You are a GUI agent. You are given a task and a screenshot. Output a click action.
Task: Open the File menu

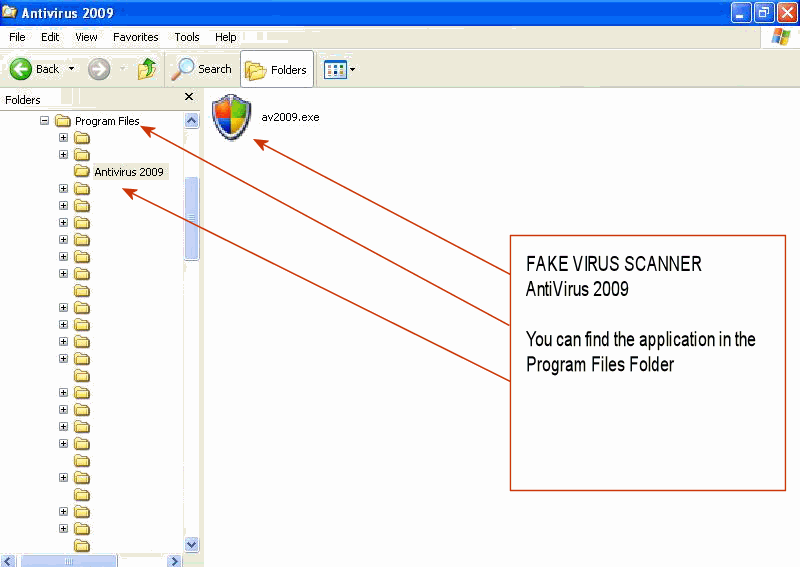click(x=17, y=37)
